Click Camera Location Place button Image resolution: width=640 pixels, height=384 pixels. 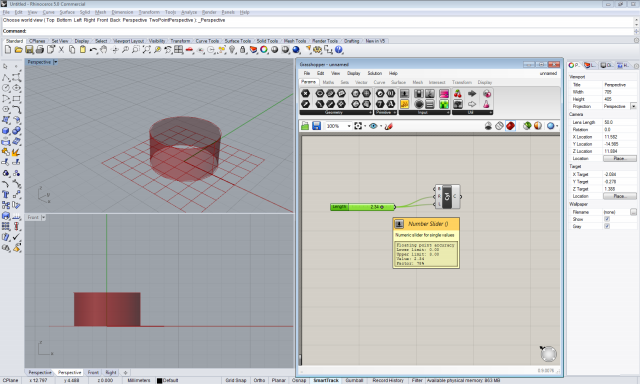tap(619, 158)
